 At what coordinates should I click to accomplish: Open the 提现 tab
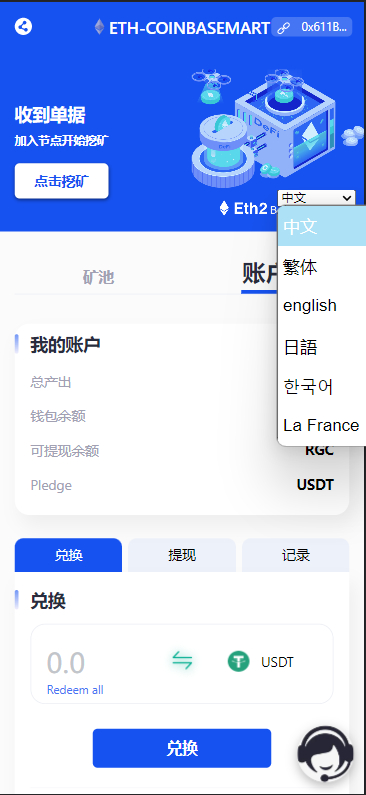pyautogui.click(x=182, y=555)
